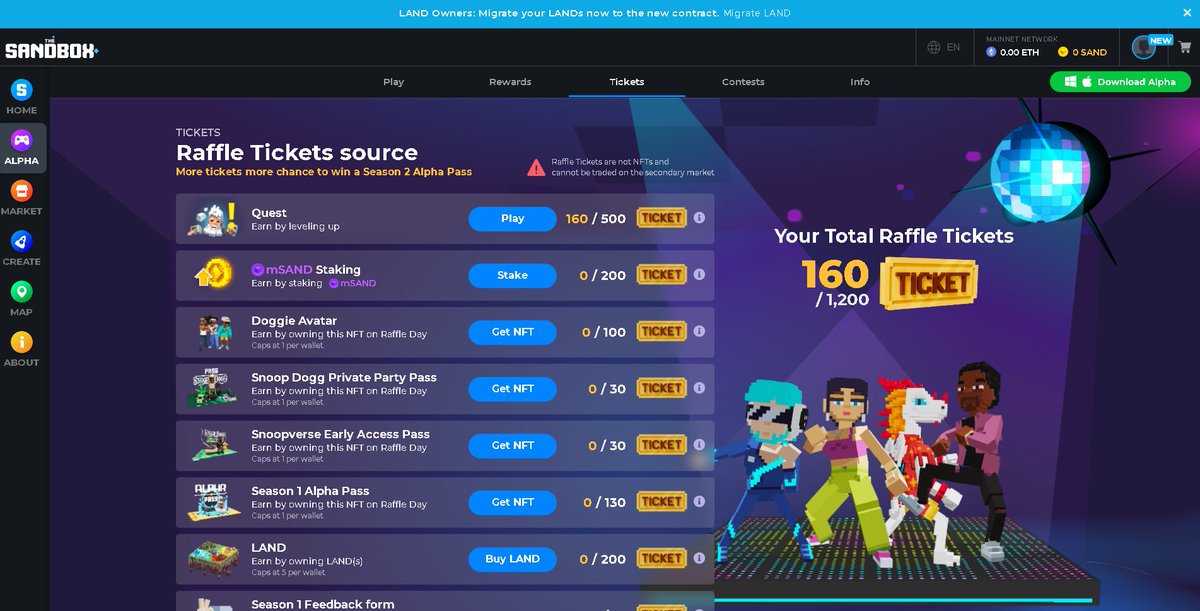Click the Snoop Dogg Private Party Pass ticket icon
Viewport: 1200px width, 611px height.
(x=661, y=388)
